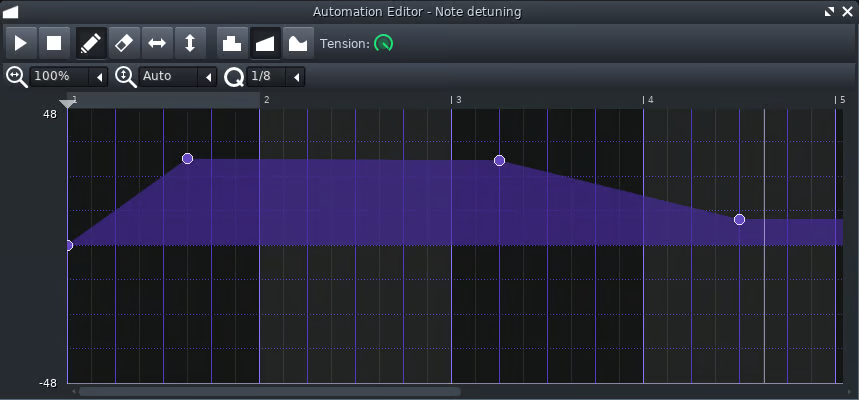
Task: Flip the curve horizontally
Action: coord(157,44)
